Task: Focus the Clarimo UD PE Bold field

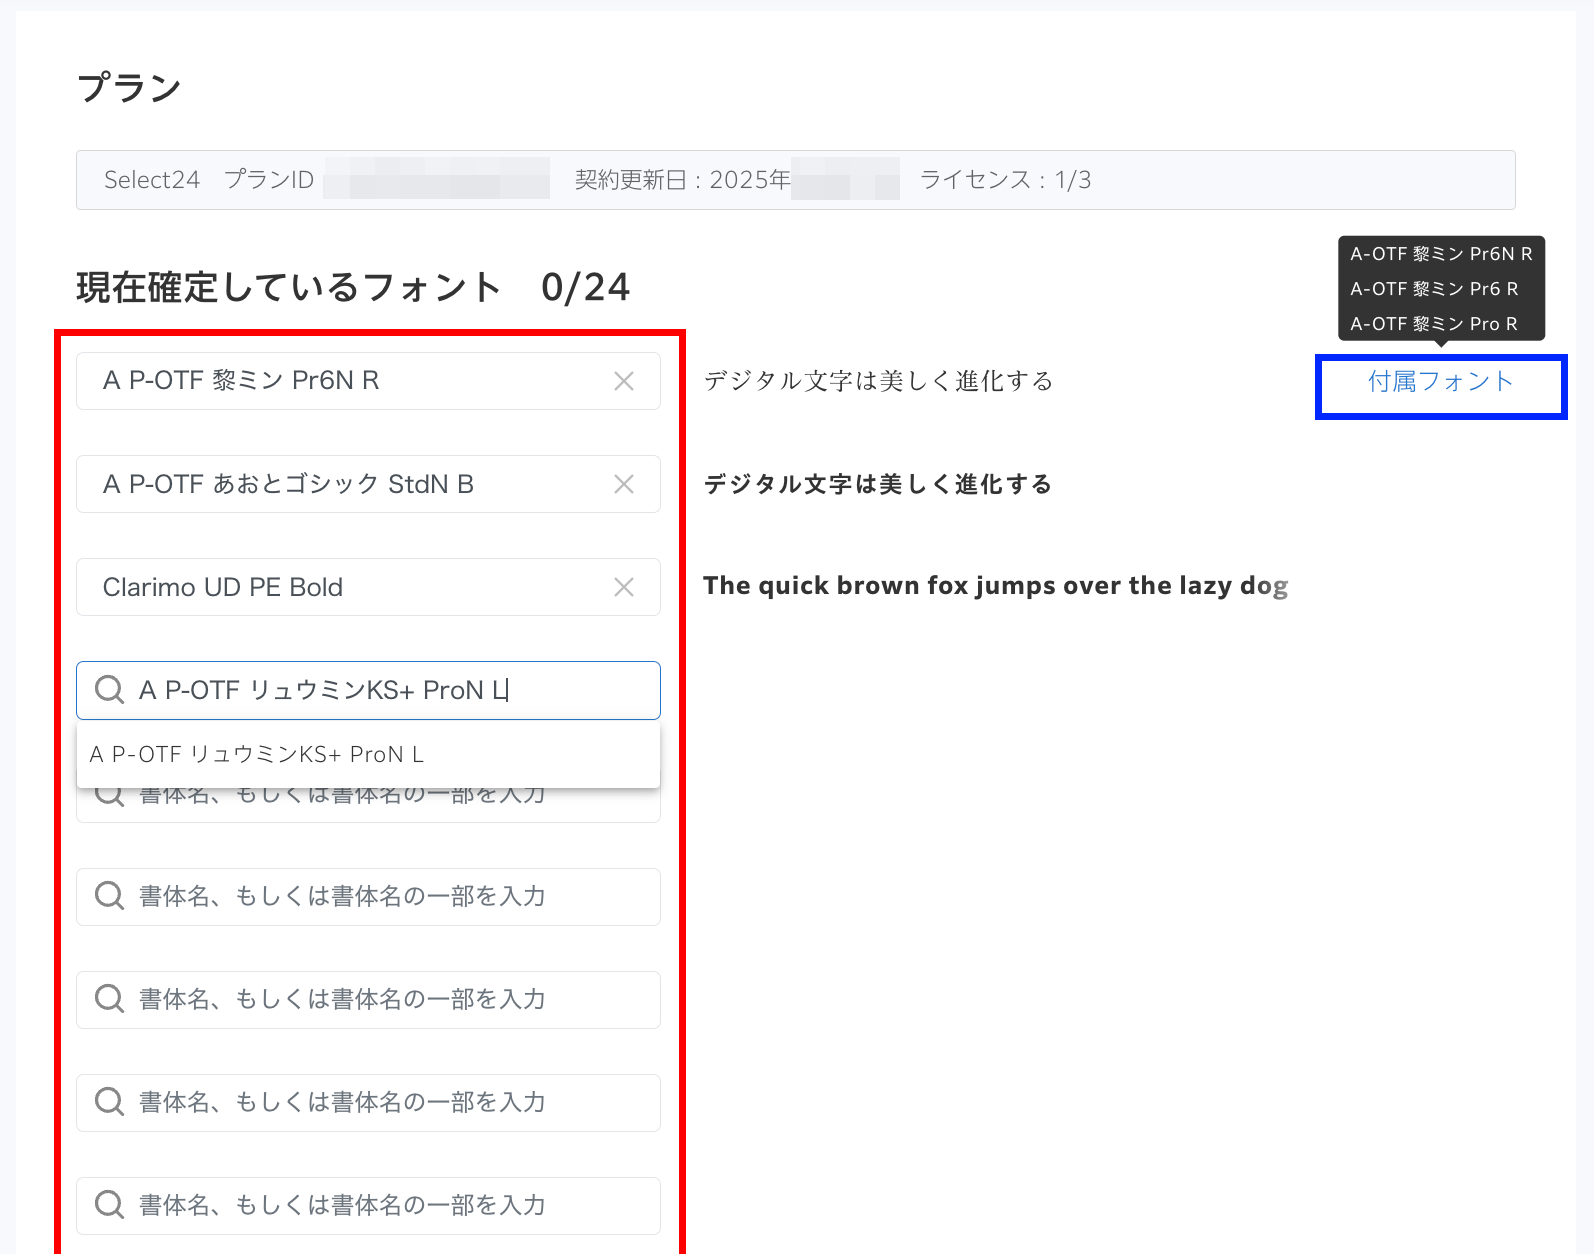Action: (368, 587)
